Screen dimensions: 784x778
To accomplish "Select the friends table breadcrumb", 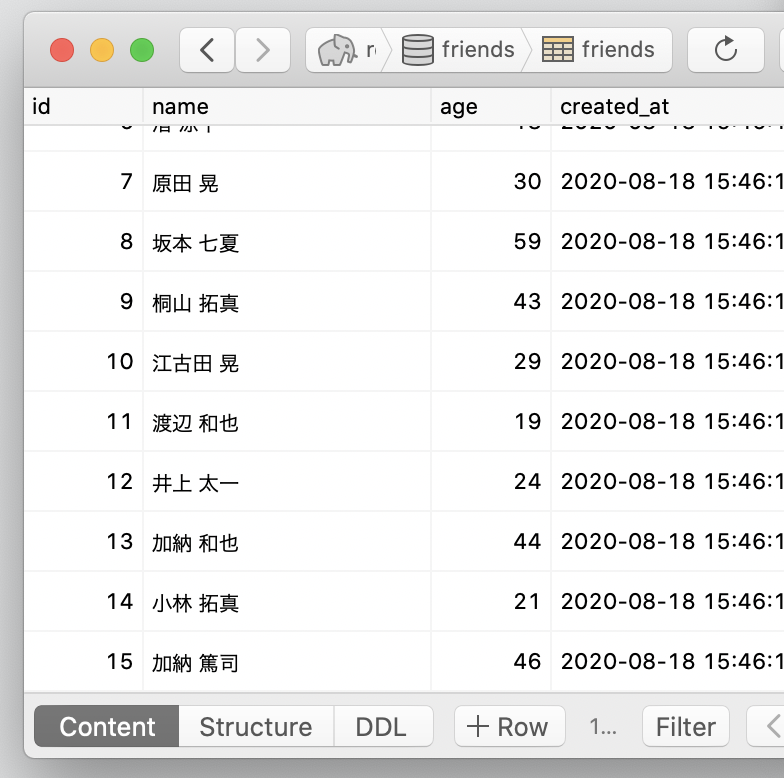I will [598, 50].
